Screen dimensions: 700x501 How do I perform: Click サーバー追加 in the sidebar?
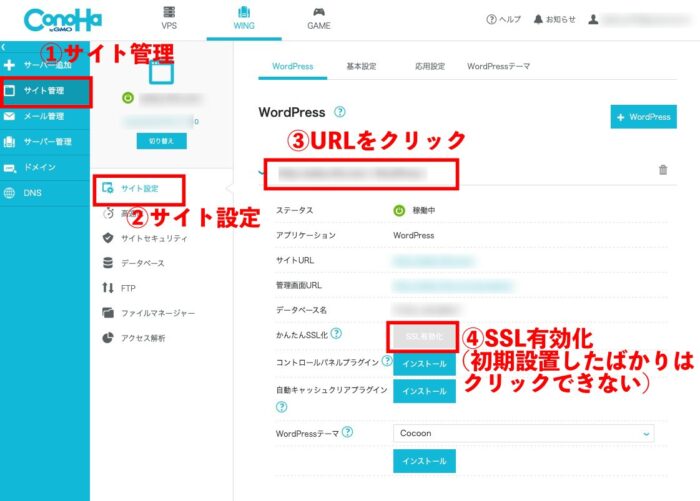pos(45,65)
